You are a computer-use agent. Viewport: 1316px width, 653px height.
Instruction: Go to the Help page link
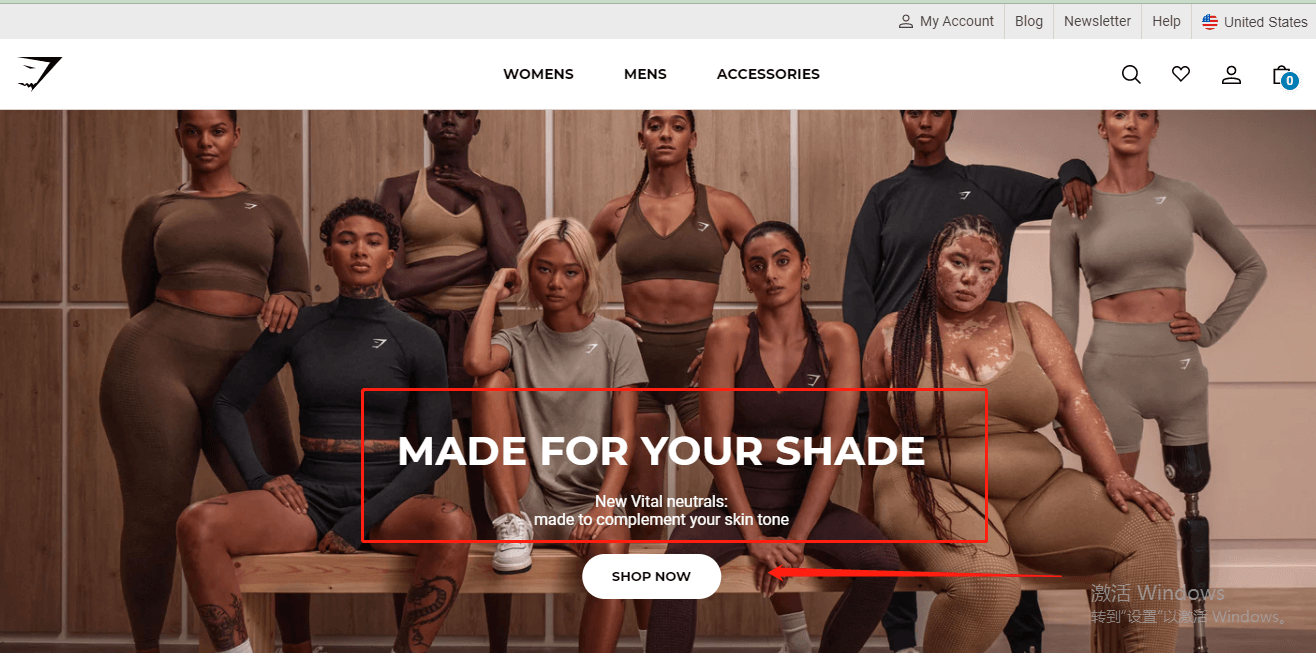click(x=1166, y=21)
